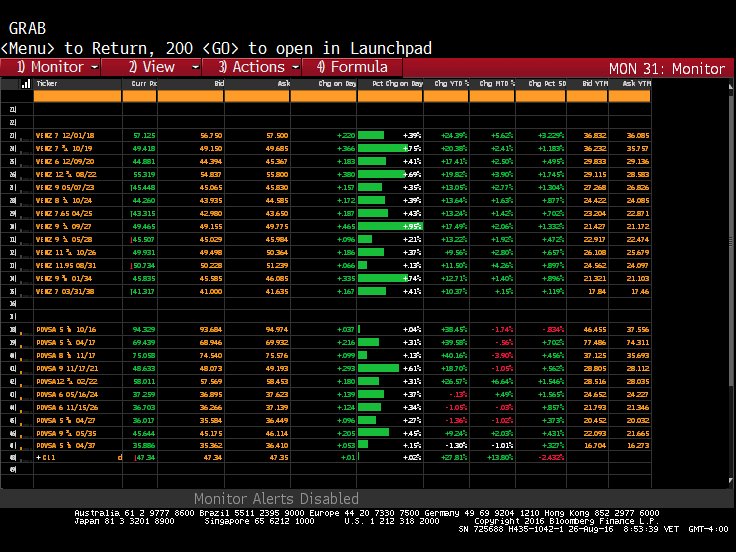The width and height of the screenshot is (736, 552).
Task: Click the Chg Pct 5D column header
Action: click(x=547, y=84)
